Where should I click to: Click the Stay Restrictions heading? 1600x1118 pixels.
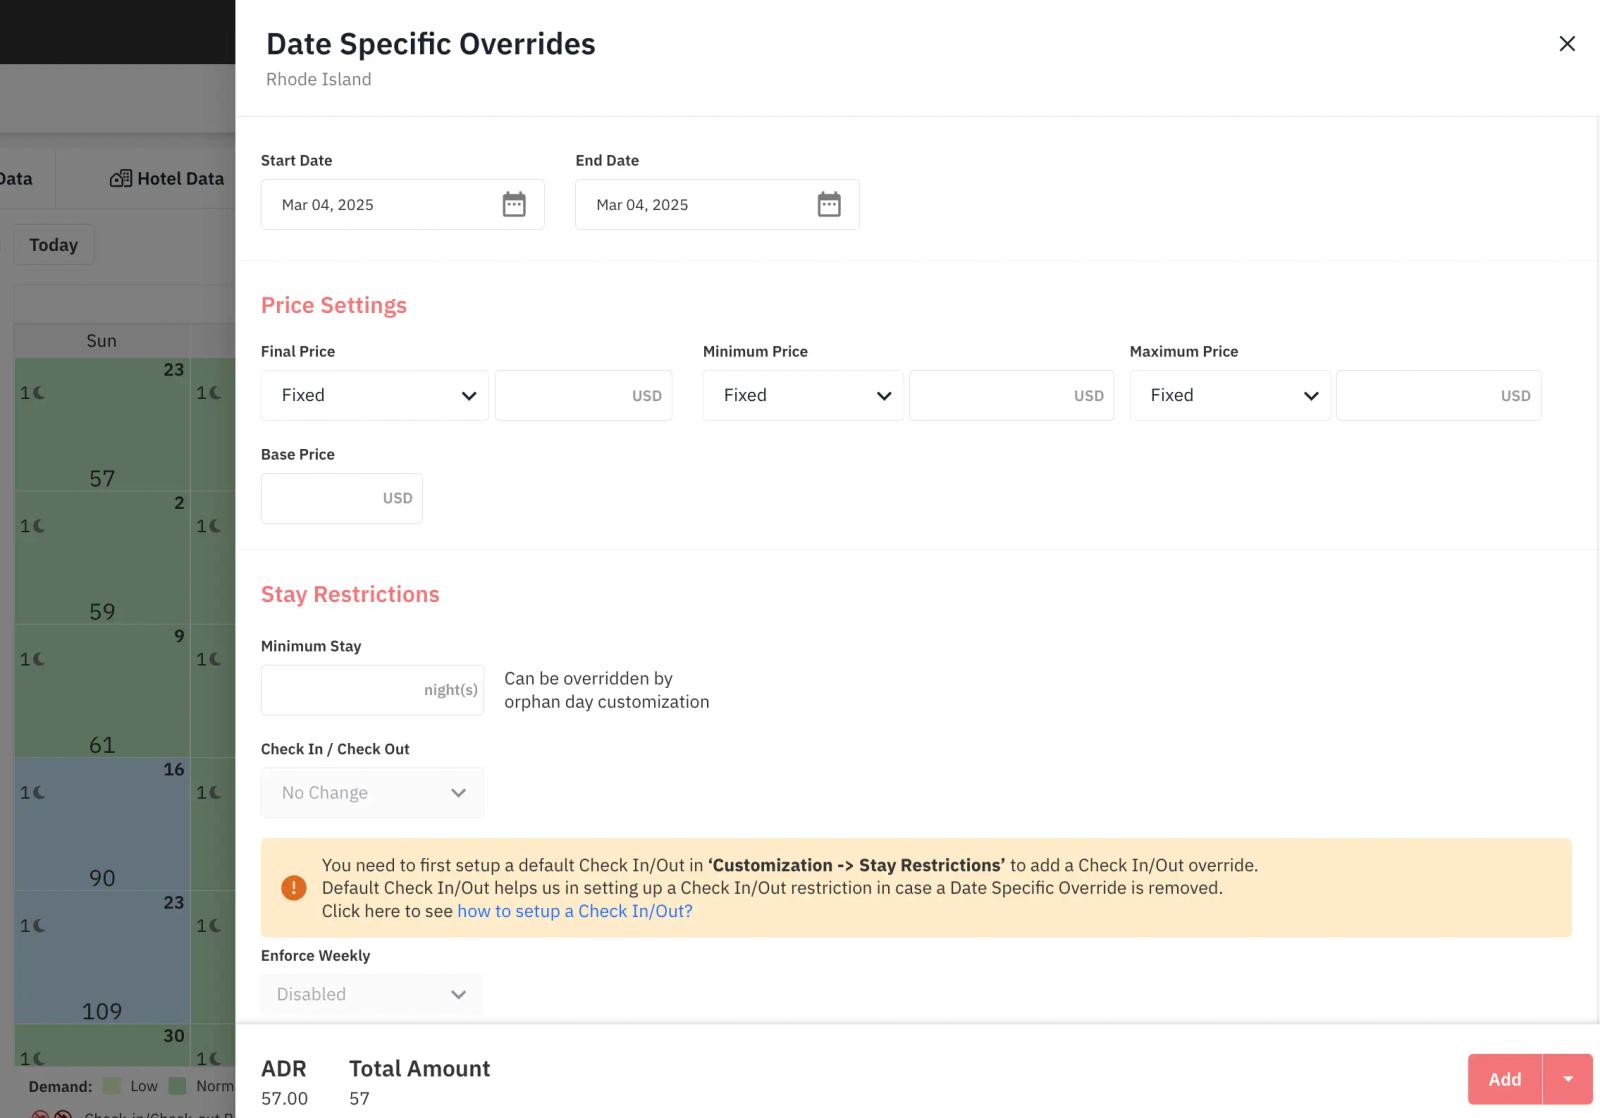(350, 594)
